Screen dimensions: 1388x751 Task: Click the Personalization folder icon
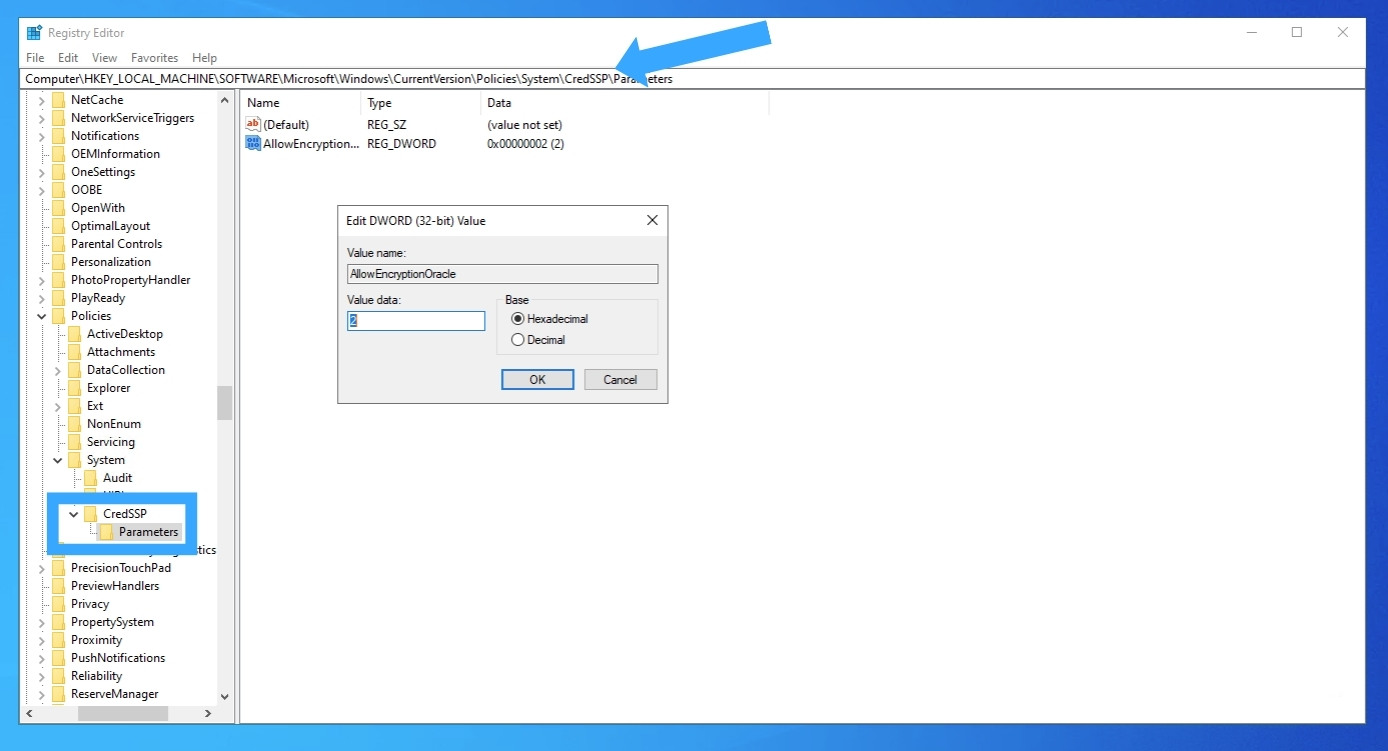[x=58, y=262]
